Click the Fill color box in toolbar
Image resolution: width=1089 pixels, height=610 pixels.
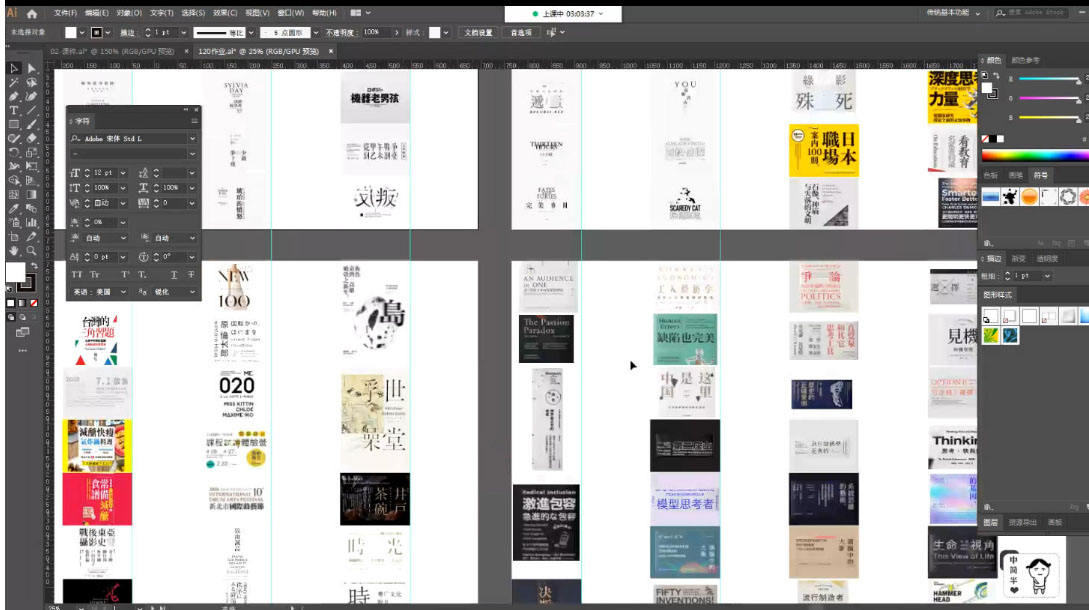click(15, 272)
